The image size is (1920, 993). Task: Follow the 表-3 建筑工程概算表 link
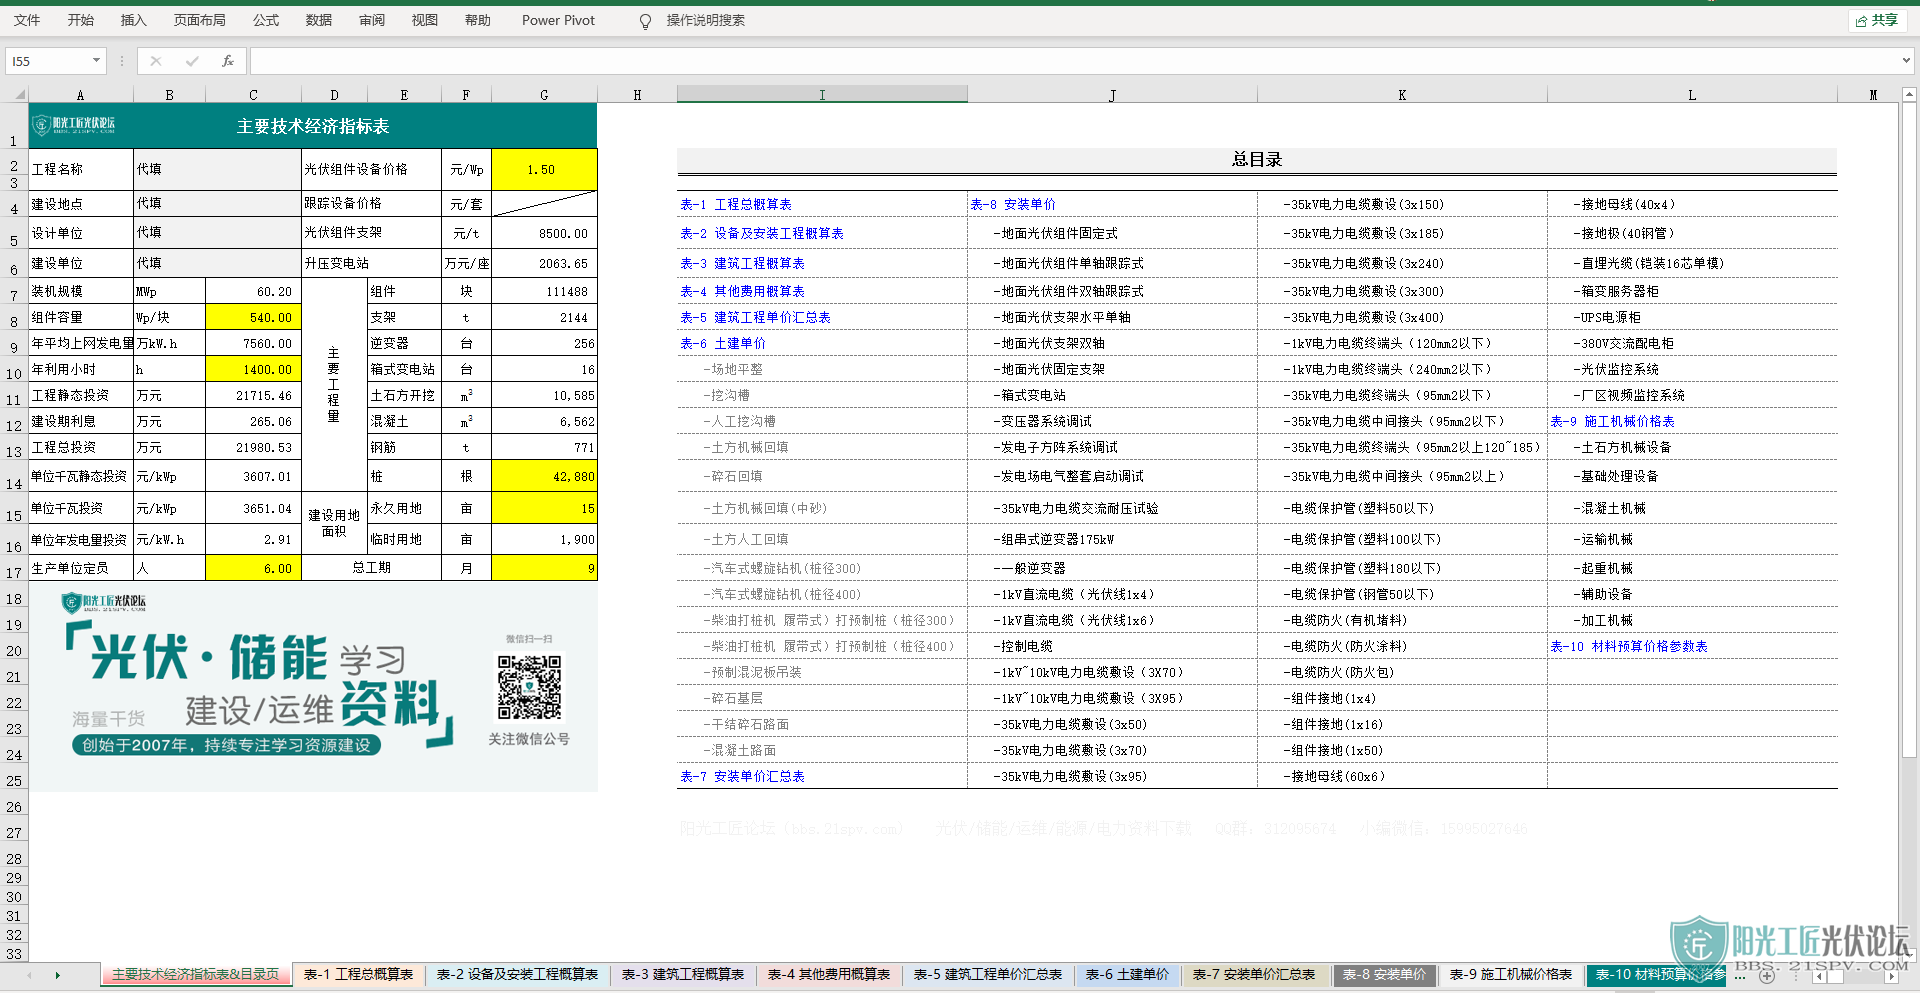pos(743,263)
